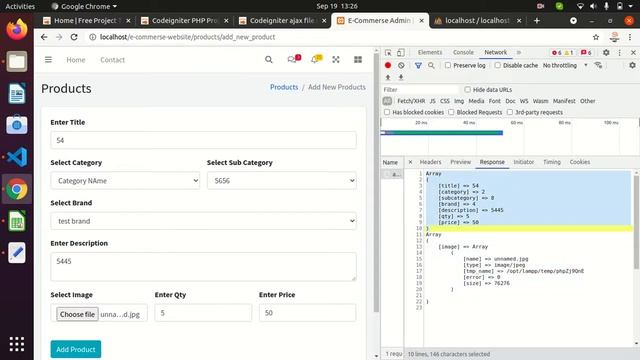This screenshot has height=360, width=640.
Task: Click the Add Product button
Action: coord(76,349)
